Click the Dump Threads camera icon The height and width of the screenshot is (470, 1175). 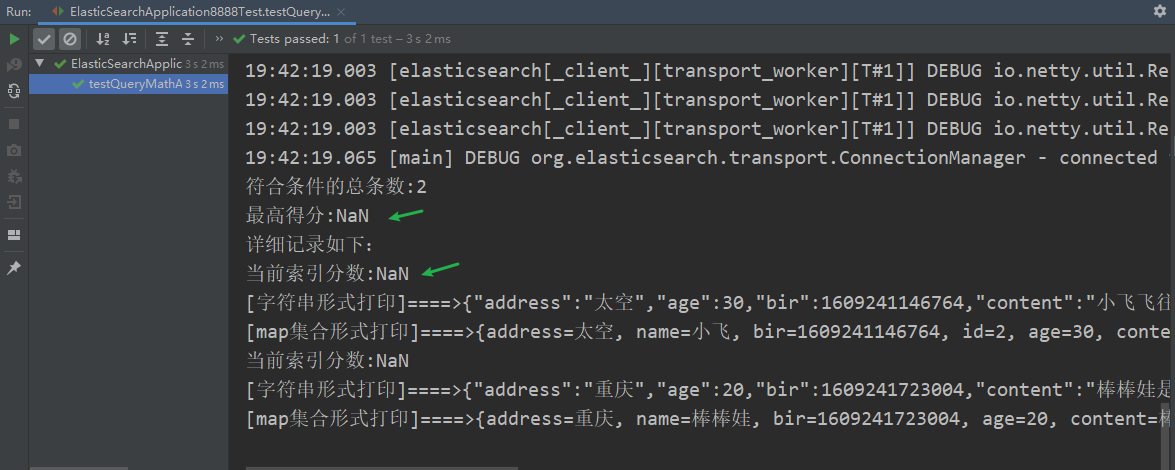13,150
